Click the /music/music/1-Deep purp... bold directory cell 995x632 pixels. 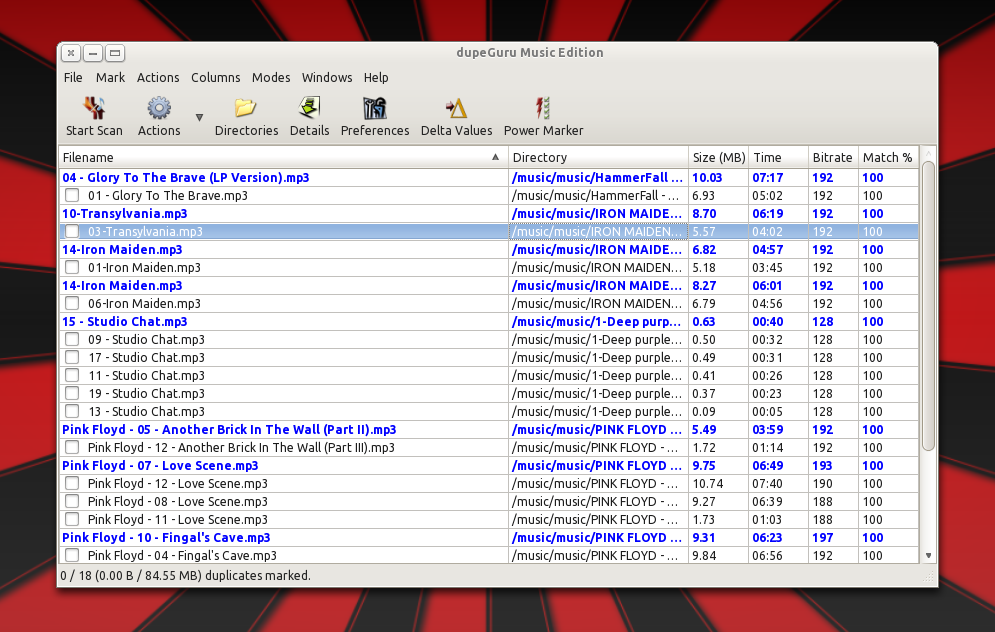pyautogui.click(x=596, y=322)
